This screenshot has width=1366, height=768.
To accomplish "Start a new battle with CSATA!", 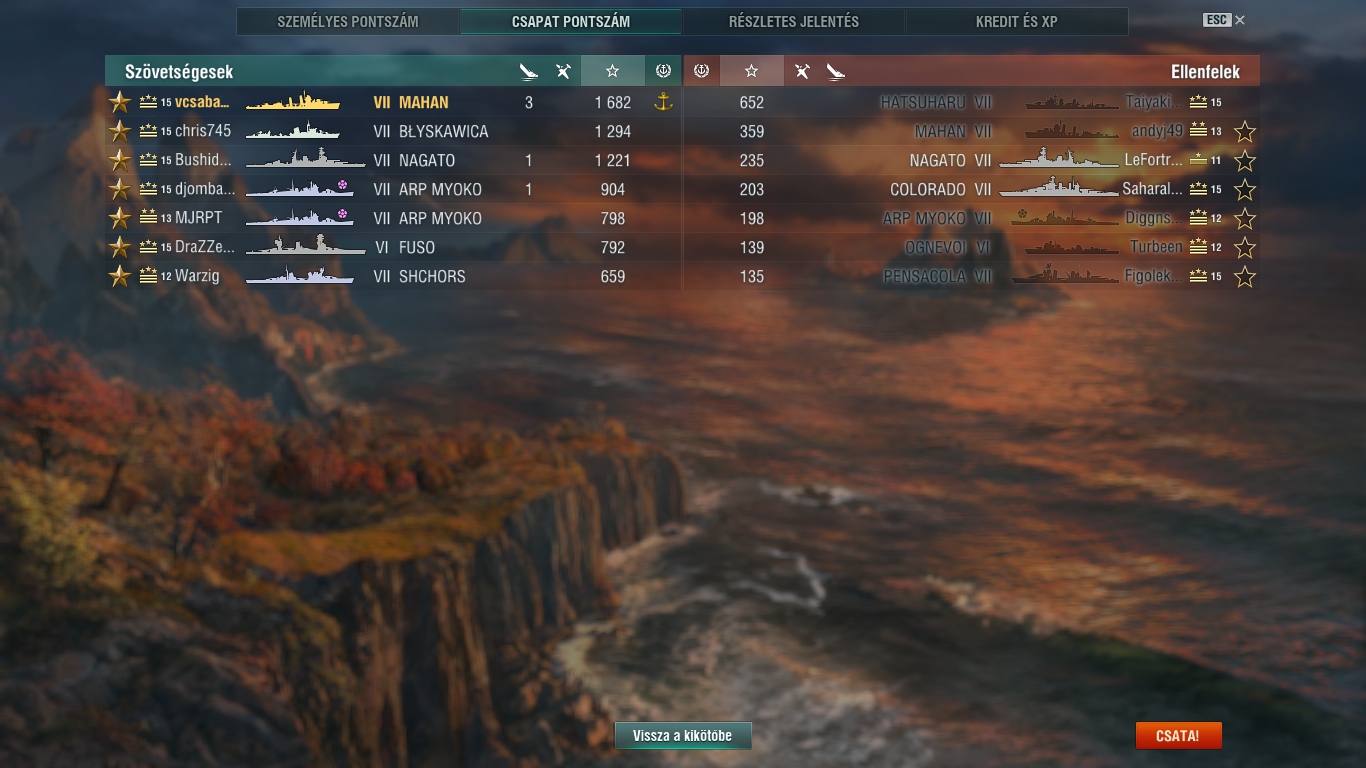I will (x=1178, y=736).
